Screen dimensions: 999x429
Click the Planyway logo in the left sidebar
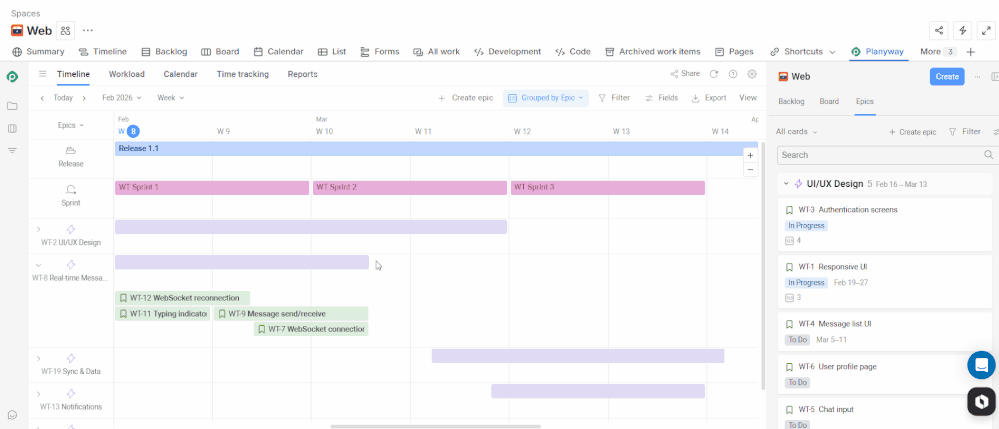(x=12, y=76)
